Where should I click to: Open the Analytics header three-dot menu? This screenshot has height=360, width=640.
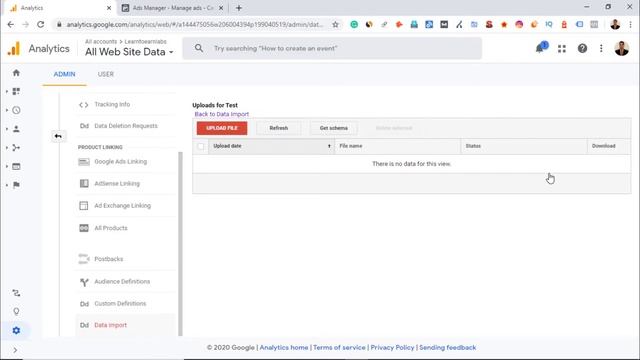(601, 49)
